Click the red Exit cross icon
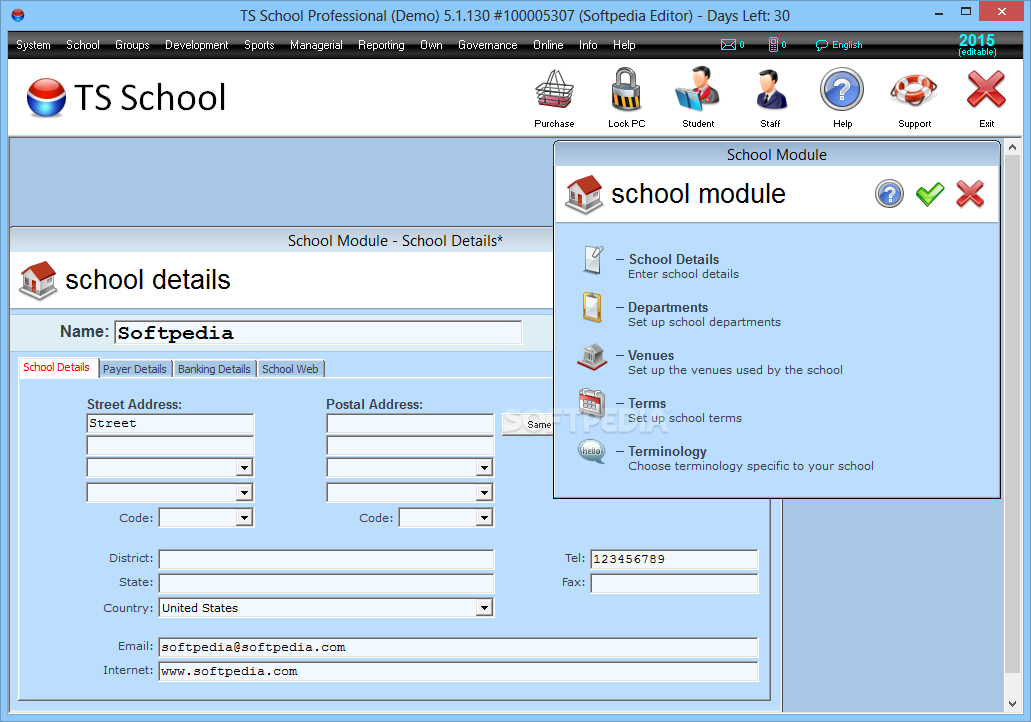This screenshot has height=722, width=1031. tap(986, 89)
